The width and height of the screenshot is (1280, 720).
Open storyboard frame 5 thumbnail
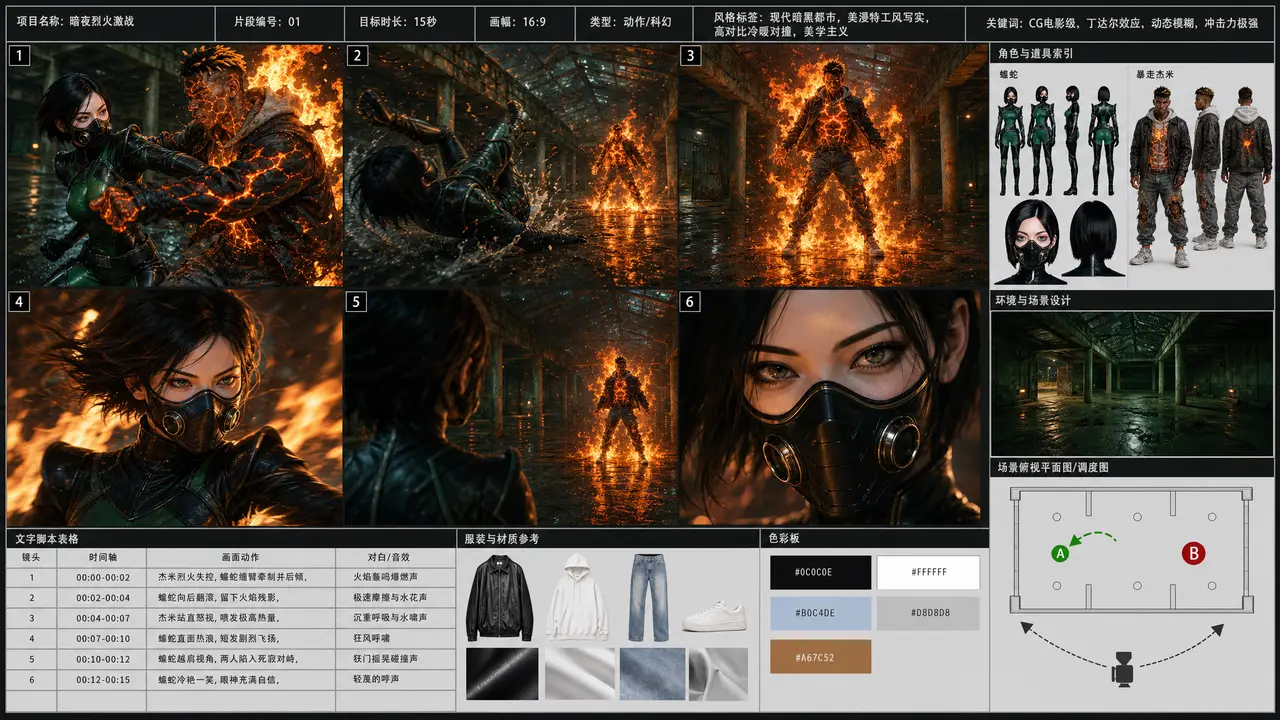pos(511,408)
